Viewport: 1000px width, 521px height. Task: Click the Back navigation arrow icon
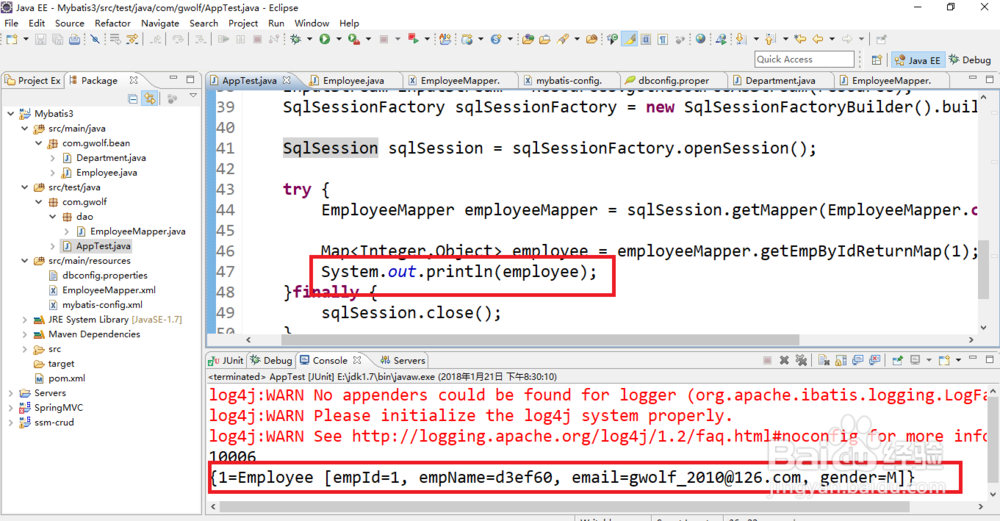click(x=818, y=40)
